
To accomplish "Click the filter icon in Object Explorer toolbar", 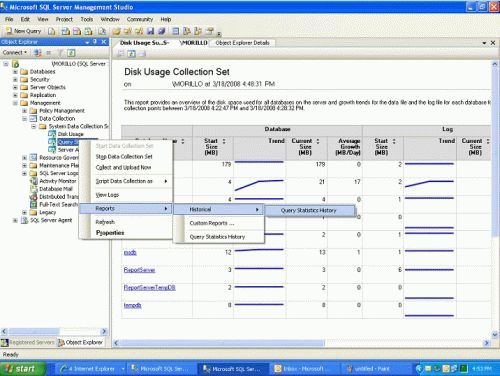I will [60, 53].
